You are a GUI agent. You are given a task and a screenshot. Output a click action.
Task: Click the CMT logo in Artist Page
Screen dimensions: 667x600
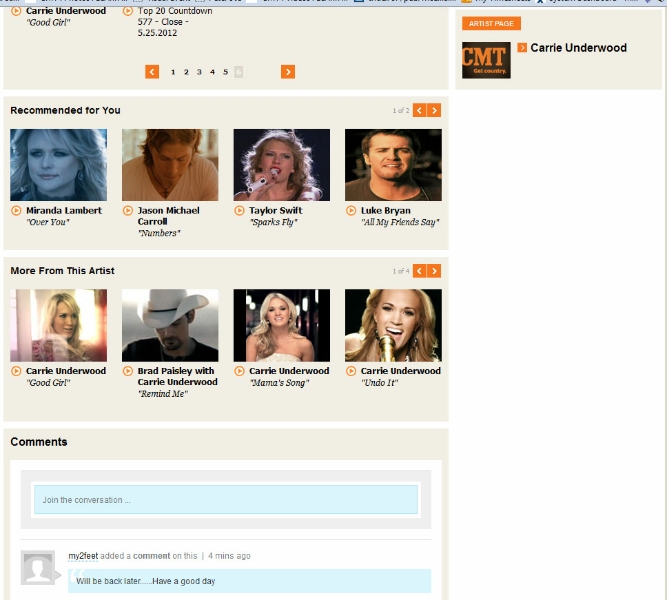pos(486,60)
